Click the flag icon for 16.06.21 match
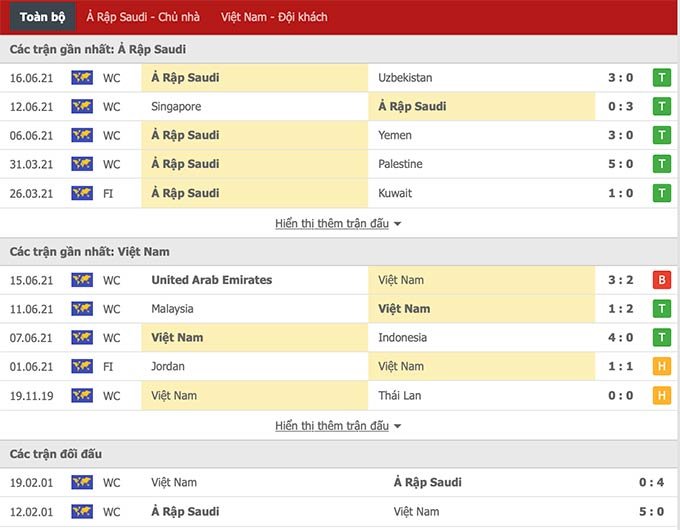 [x=82, y=78]
